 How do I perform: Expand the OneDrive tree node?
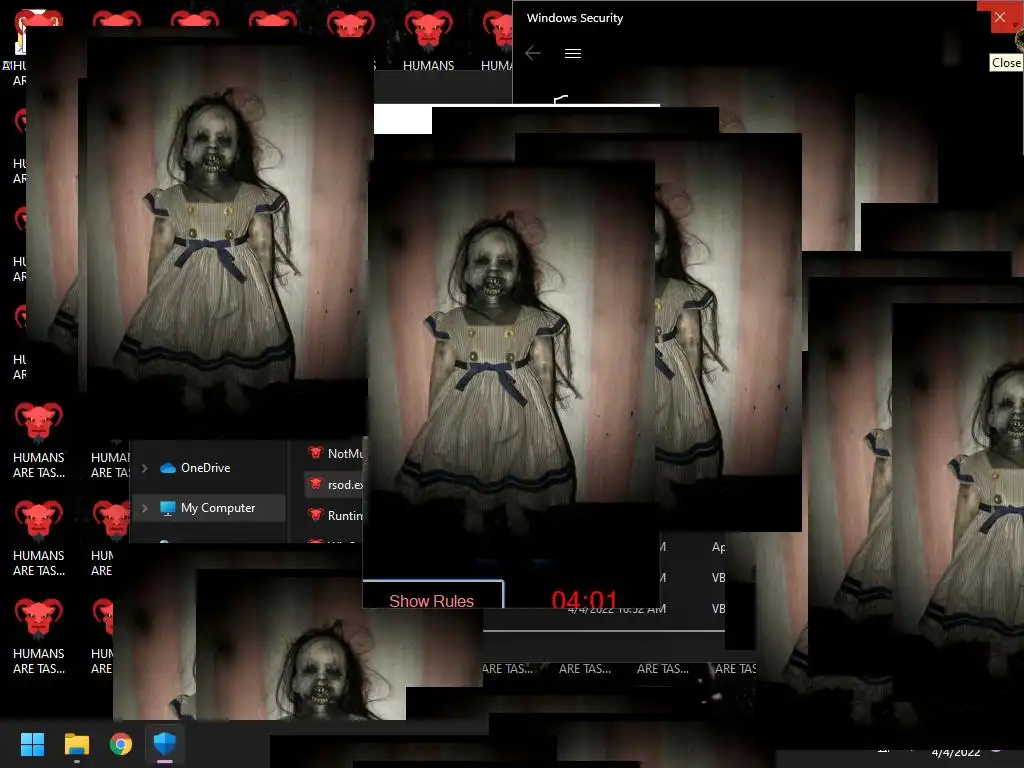[x=145, y=468]
